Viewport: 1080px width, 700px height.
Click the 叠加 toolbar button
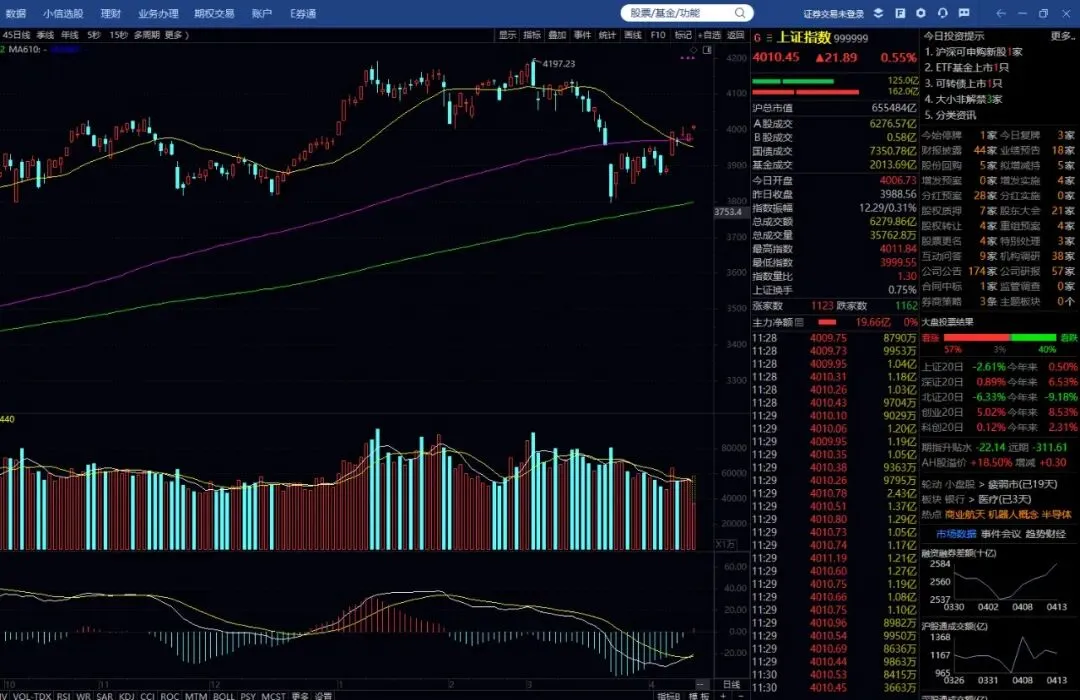tap(557, 35)
